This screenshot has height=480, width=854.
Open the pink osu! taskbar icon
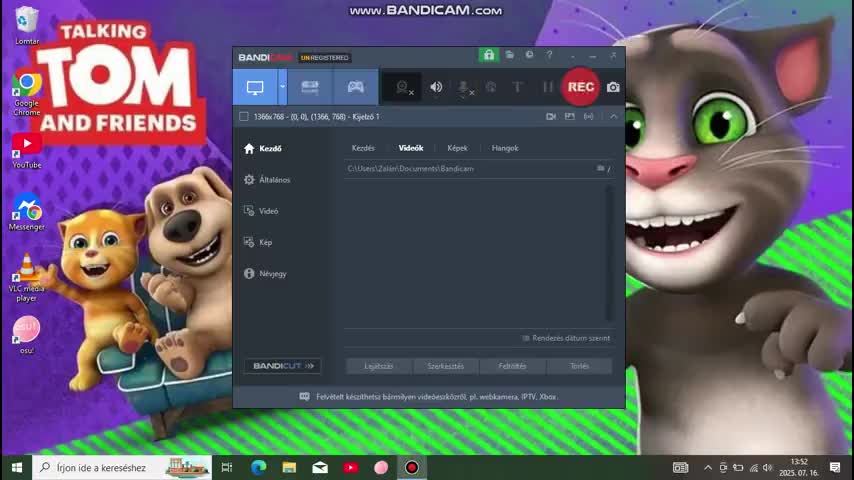pyautogui.click(x=381, y=467)
